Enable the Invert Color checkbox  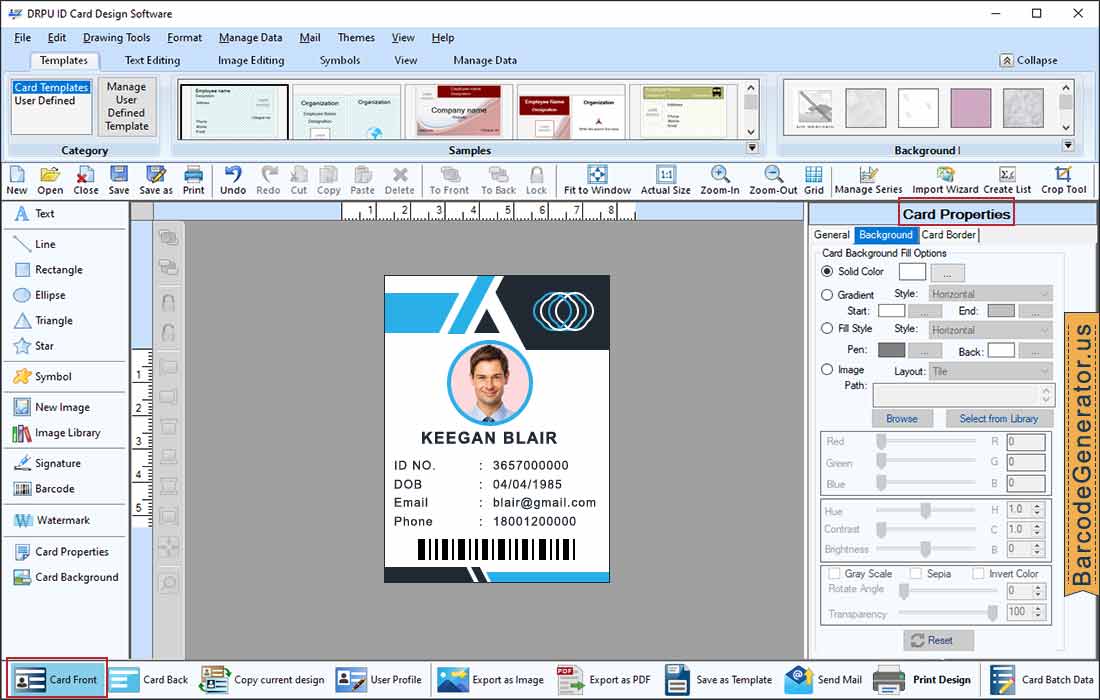(978, 574)
